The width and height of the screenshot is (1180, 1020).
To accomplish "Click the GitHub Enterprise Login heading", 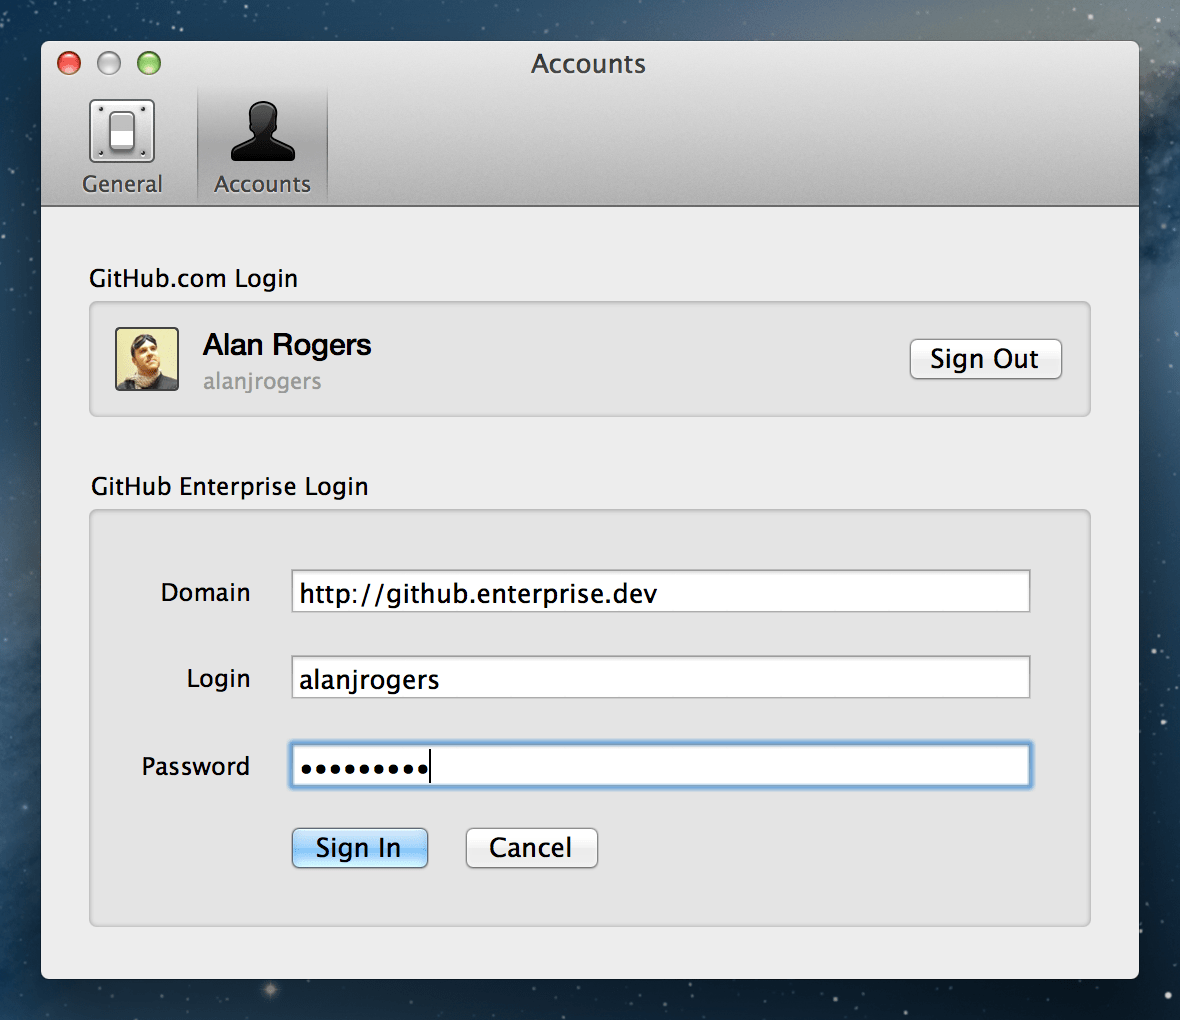I will click(229, 487).
